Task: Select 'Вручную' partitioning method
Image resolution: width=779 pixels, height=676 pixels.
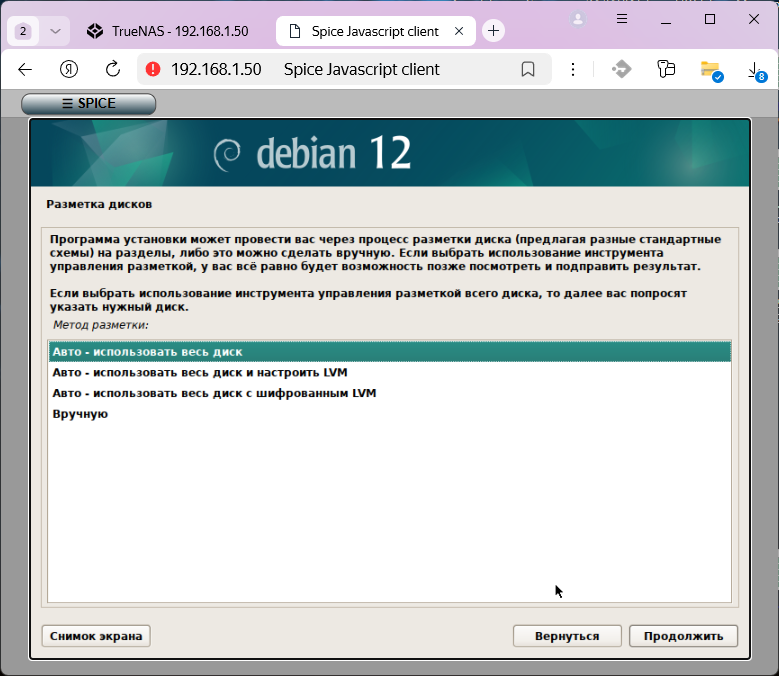Action: coord(390,414)
